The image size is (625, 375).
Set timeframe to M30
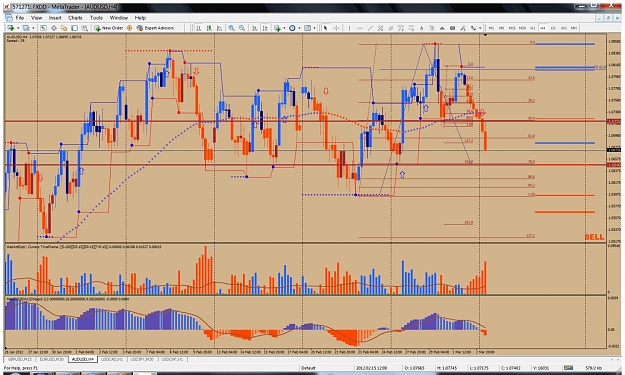[522, 28]
